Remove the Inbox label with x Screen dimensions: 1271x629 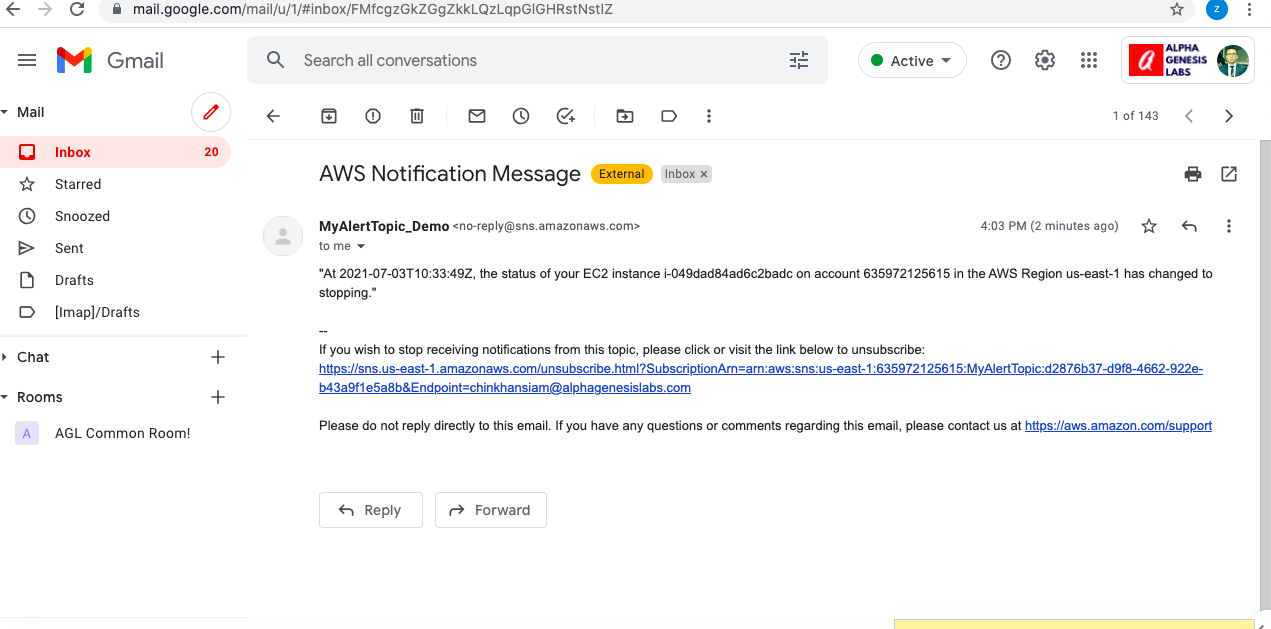pyautogui.click(x=704, y=174)
